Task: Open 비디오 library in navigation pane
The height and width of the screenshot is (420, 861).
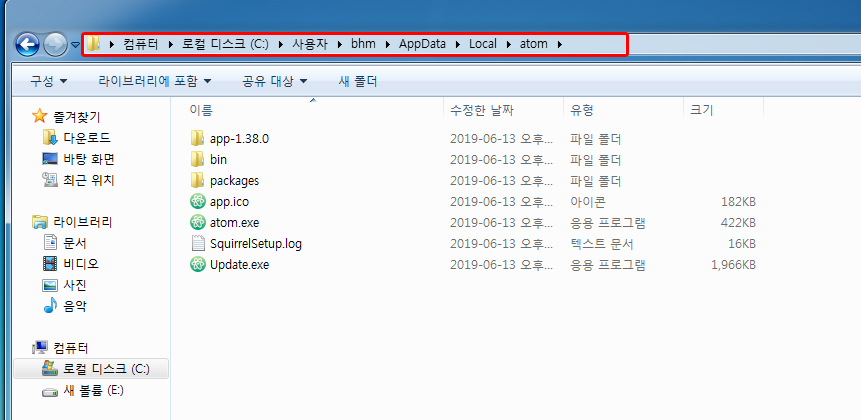Action: [x=81, y=264]
